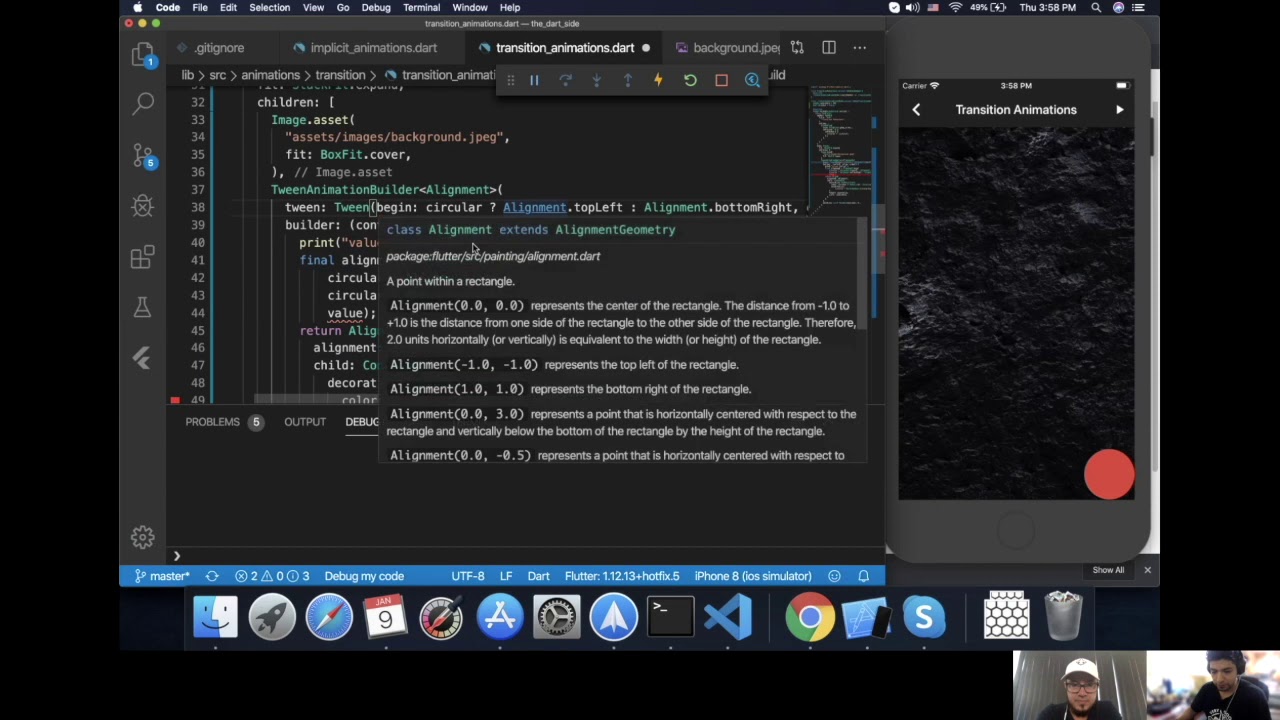Grab the debug toolbar drag handle
This screenshot has width=1280, height=720.
(510, 80)
